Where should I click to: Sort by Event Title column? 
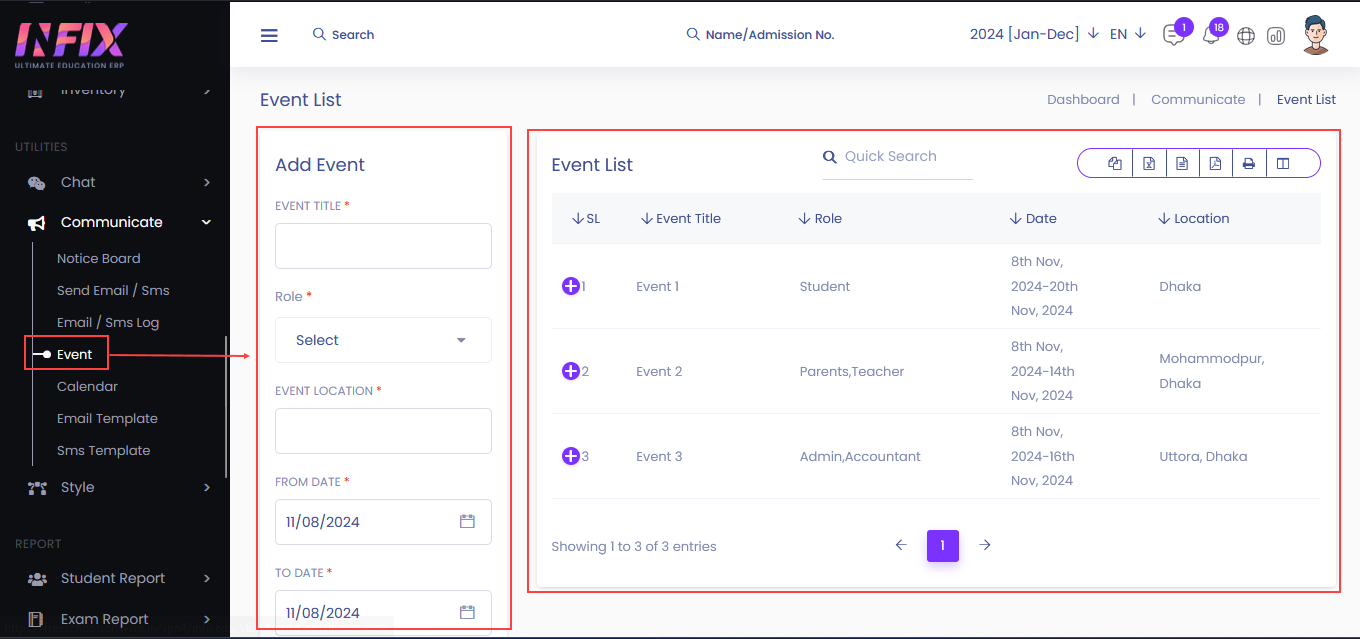pyautogui.click(x=681, y=218)
